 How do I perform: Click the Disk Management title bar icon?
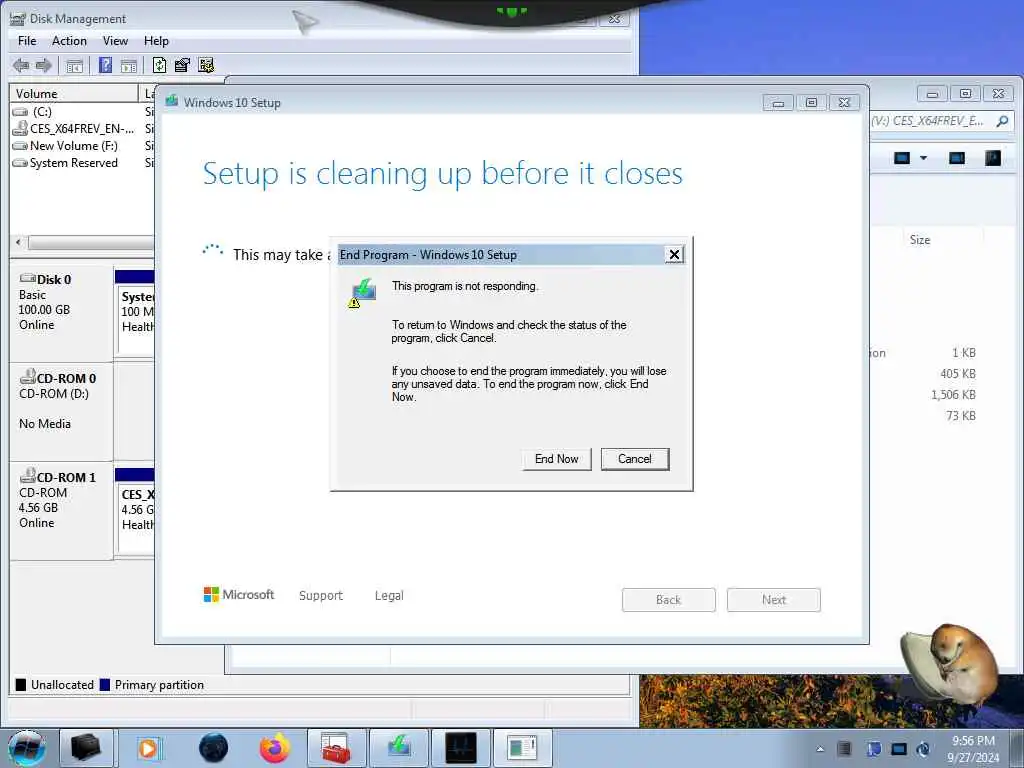(18, 18)
